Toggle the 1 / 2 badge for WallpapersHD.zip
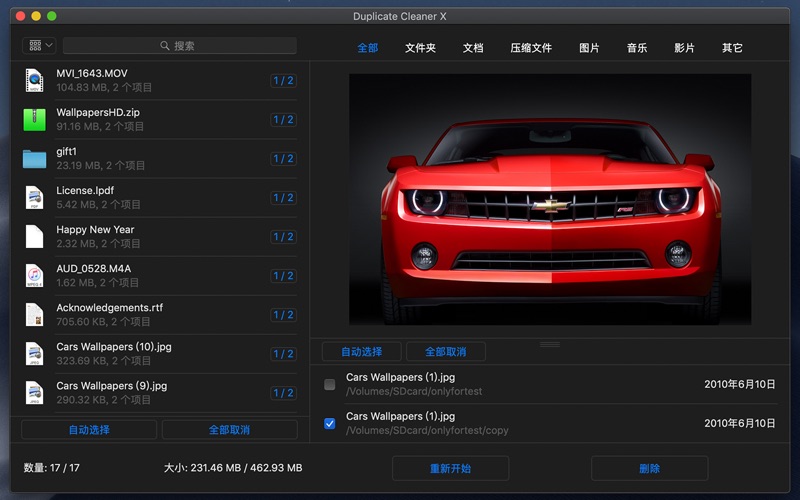Screen dimensions: 800x500 click(x=283, y=119)
